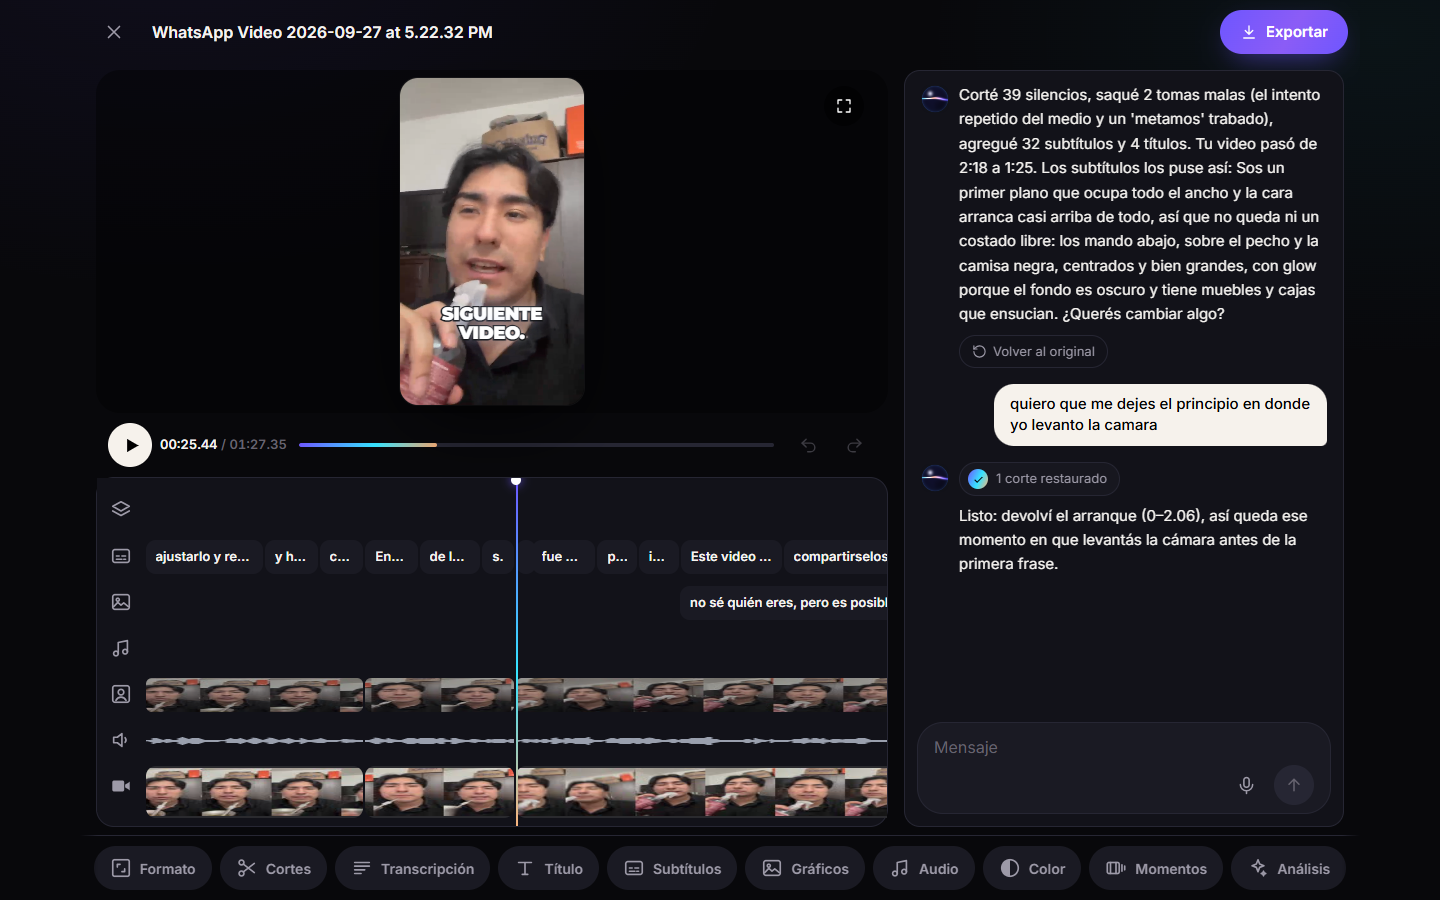
Task: Select the subtitles track icon
Action: (x=121, y=556)
